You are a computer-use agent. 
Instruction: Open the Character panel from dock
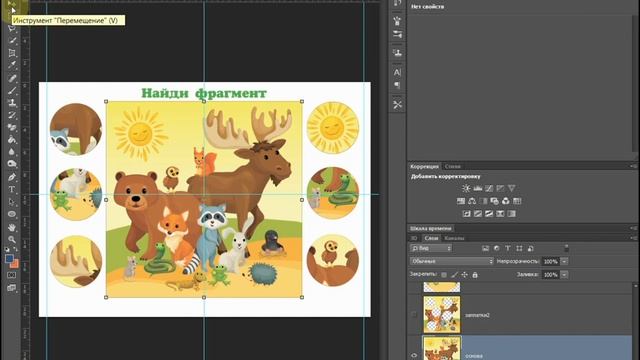397,73
